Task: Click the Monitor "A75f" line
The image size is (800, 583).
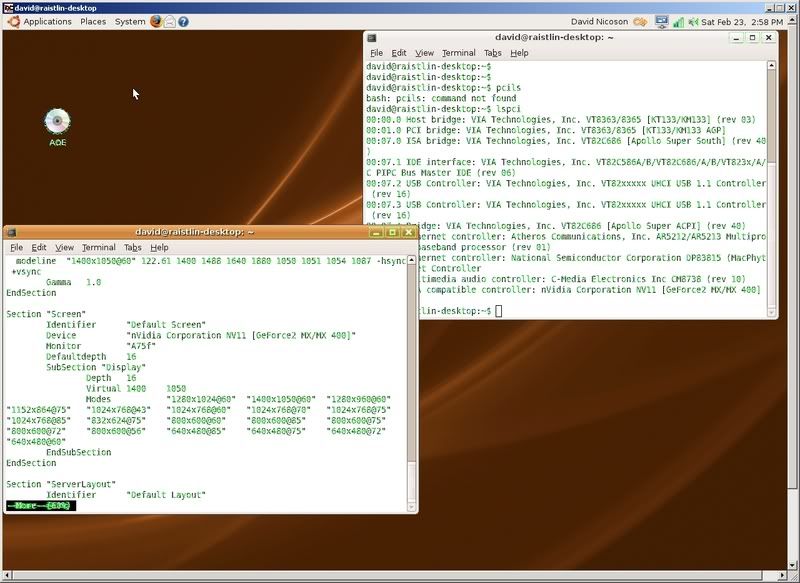Action: [101, 346]
